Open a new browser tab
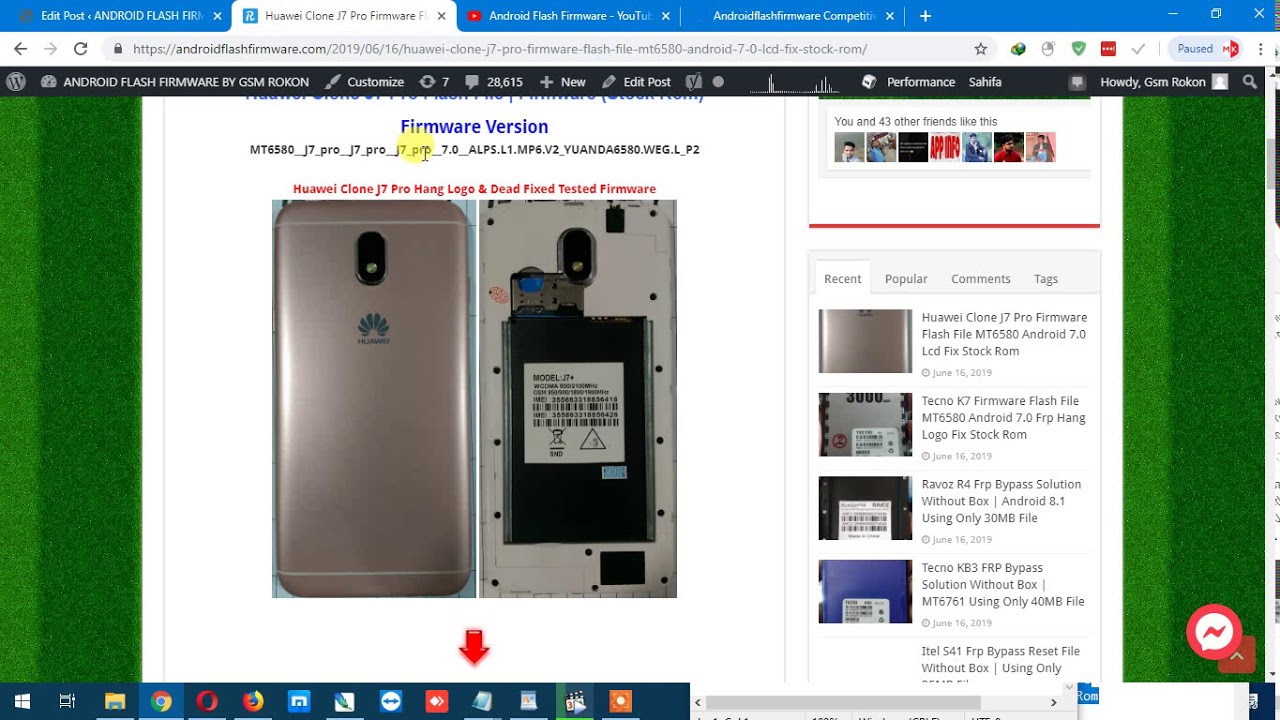Image resolution: width=1280 pixels, height=720 pixels. [x=925, y=16]
